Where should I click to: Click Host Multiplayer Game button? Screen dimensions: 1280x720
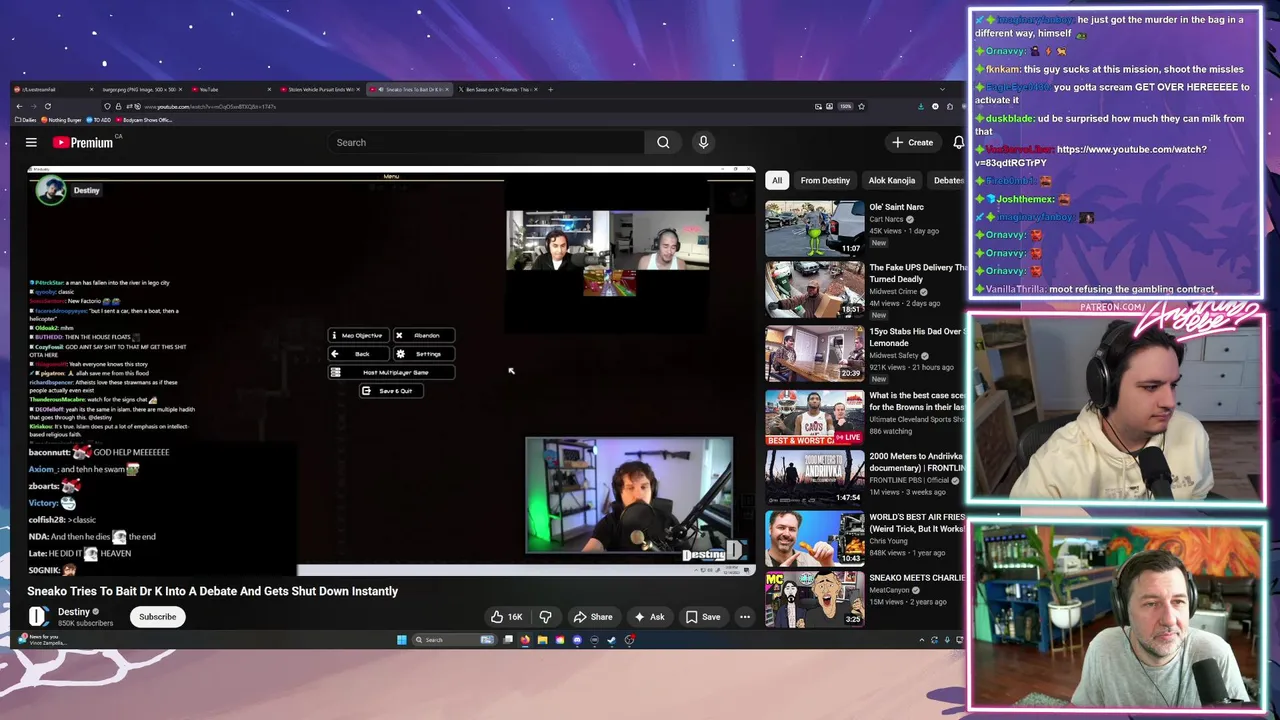tap(392, 373)
